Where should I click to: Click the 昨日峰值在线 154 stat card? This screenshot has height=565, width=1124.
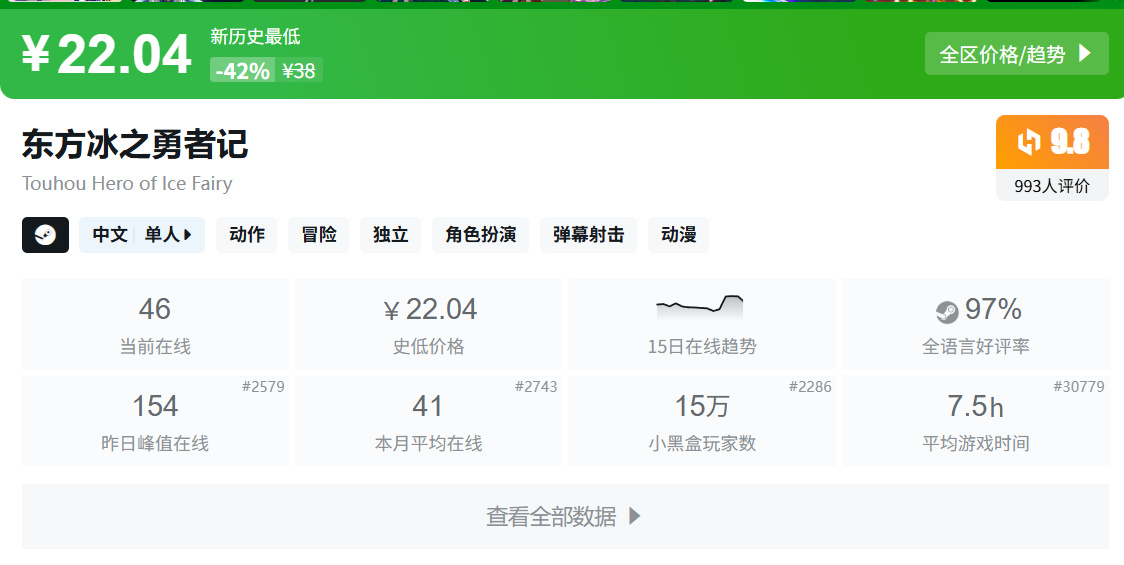[x=155, y=421]
